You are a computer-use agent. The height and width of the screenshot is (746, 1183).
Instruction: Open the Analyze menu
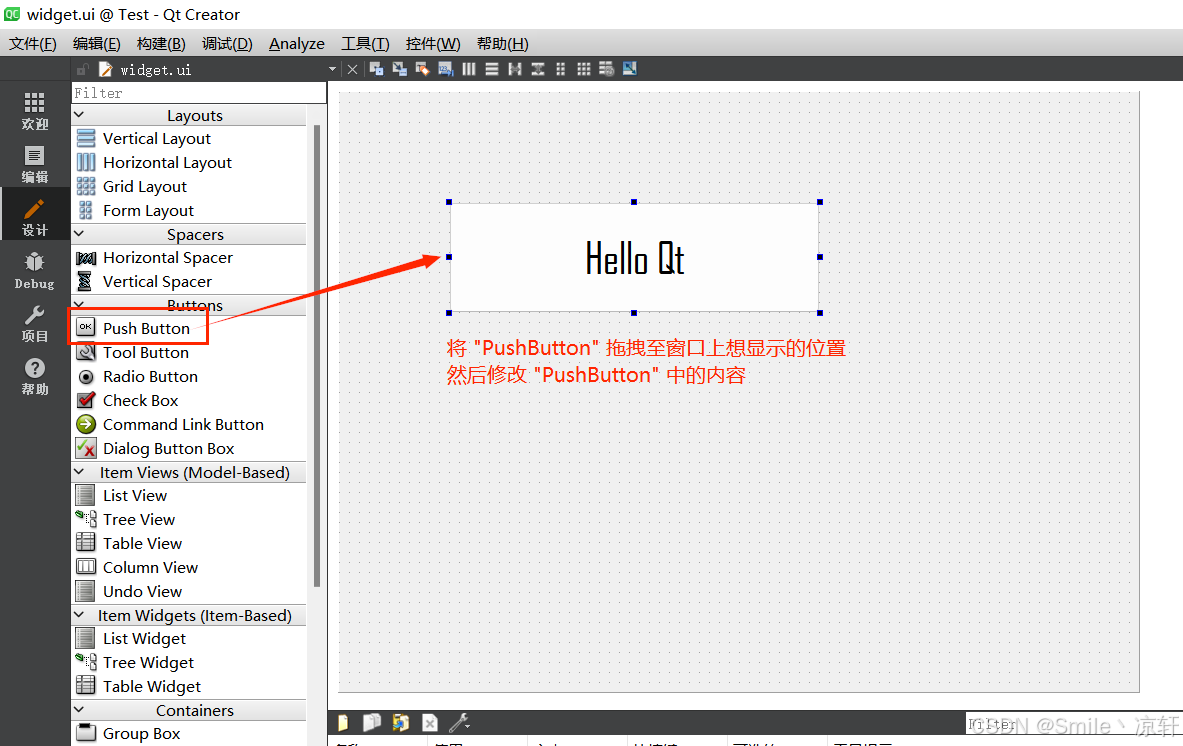[297, 44]
